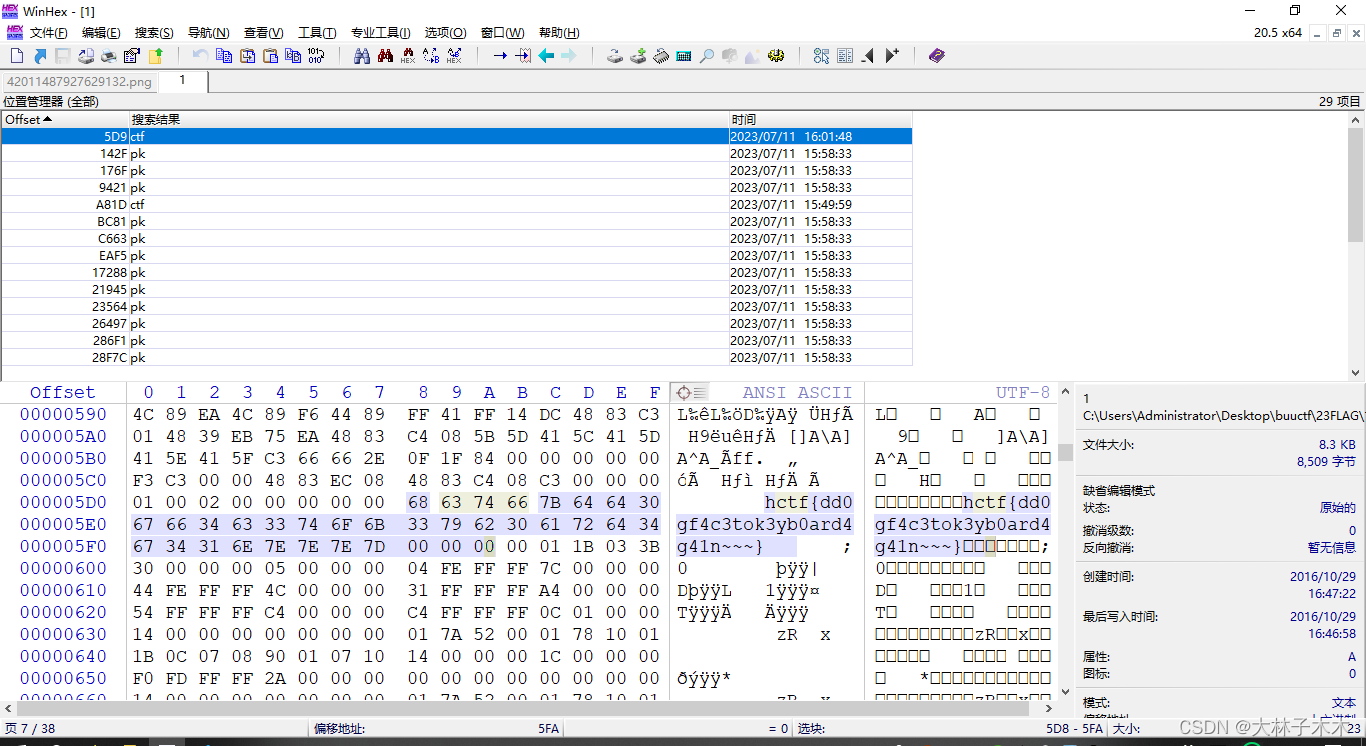Open the 搜索(S) menu

(154, 33)
